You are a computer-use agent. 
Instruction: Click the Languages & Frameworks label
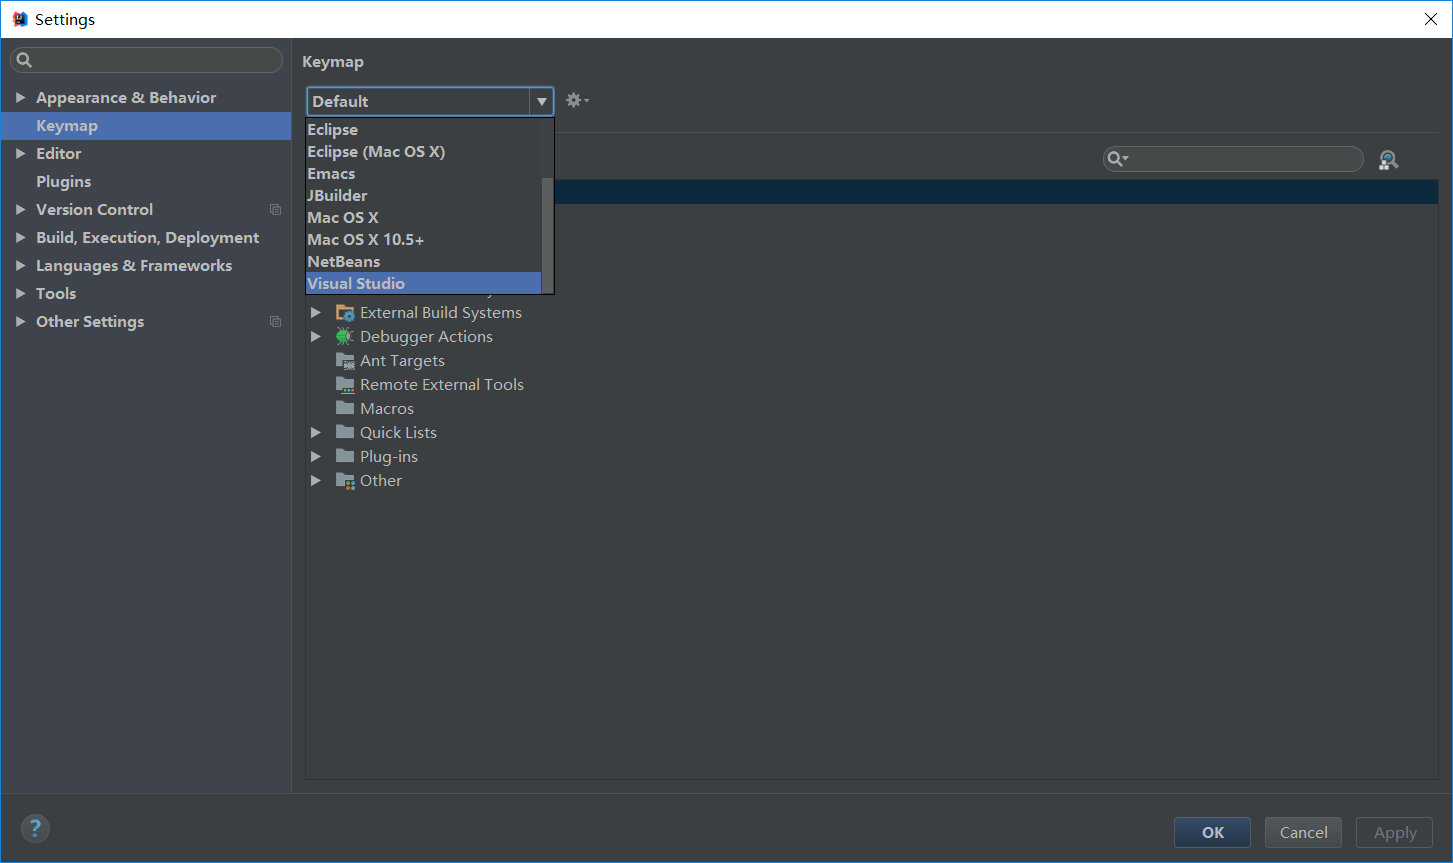coord(134,266)
